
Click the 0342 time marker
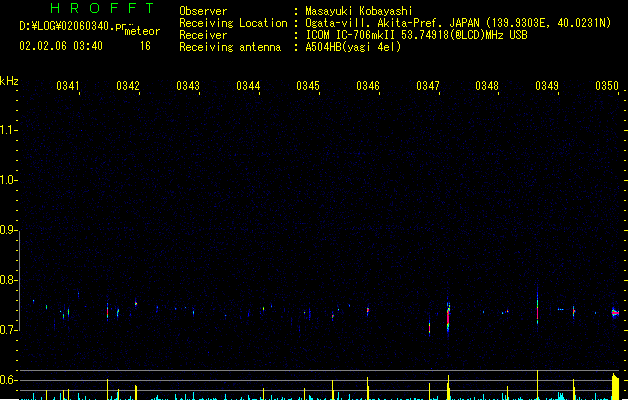[128, 86]
